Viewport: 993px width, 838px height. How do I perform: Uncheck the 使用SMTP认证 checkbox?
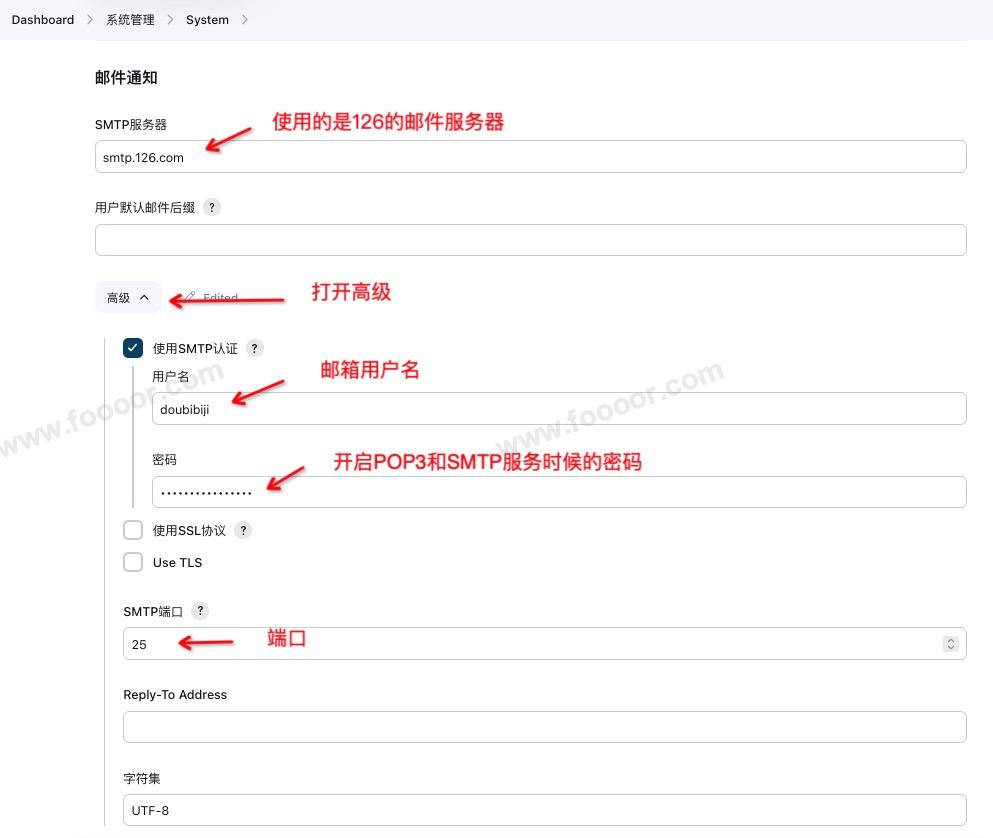pyautogui.click(x=133, y=348)
